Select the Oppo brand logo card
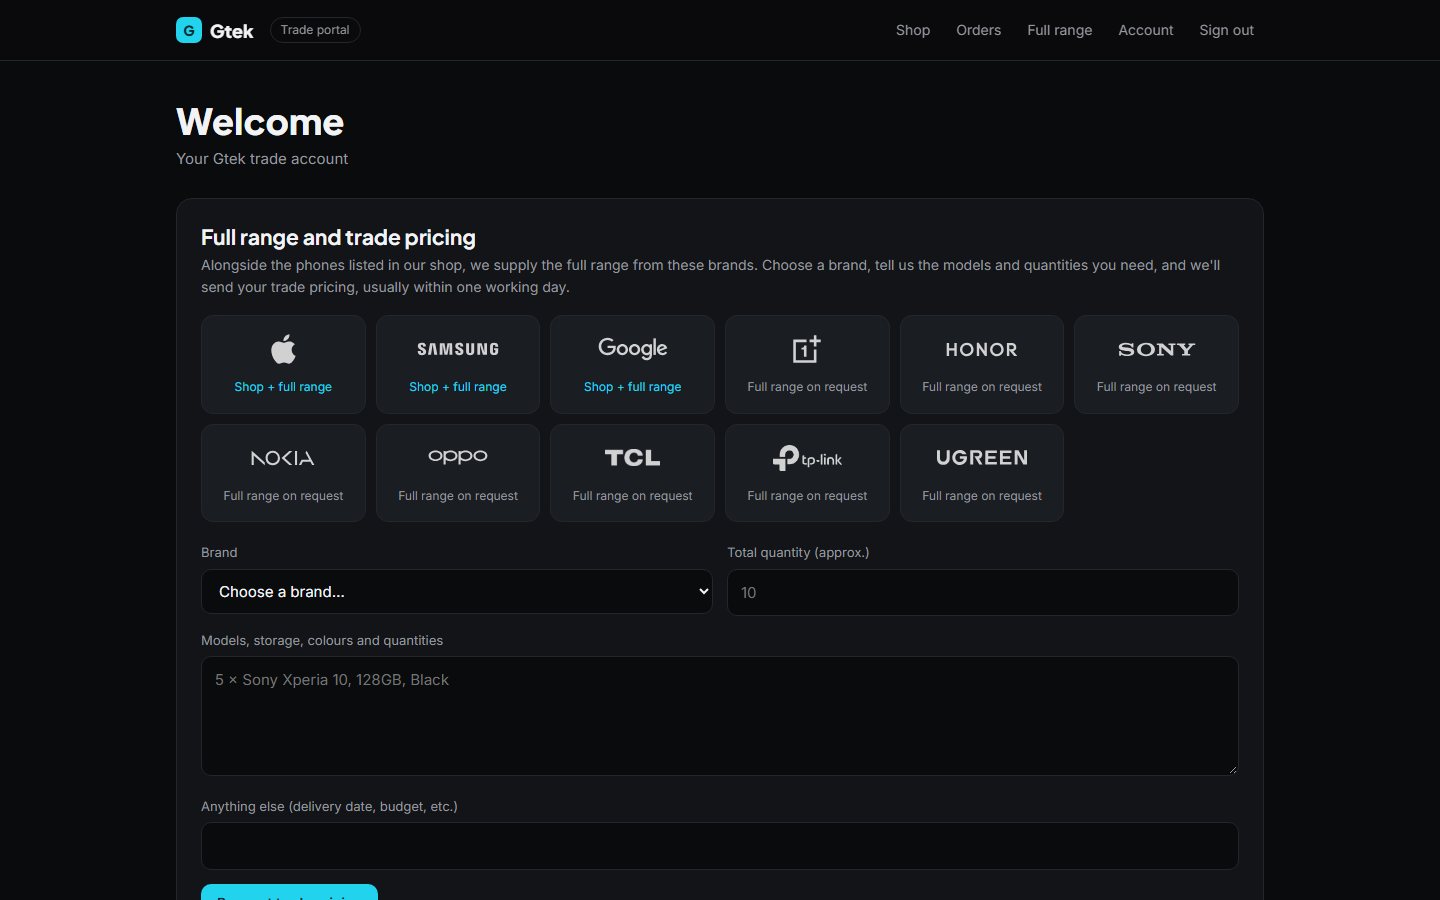1440x900 pixels. click(x=458, y=473)
